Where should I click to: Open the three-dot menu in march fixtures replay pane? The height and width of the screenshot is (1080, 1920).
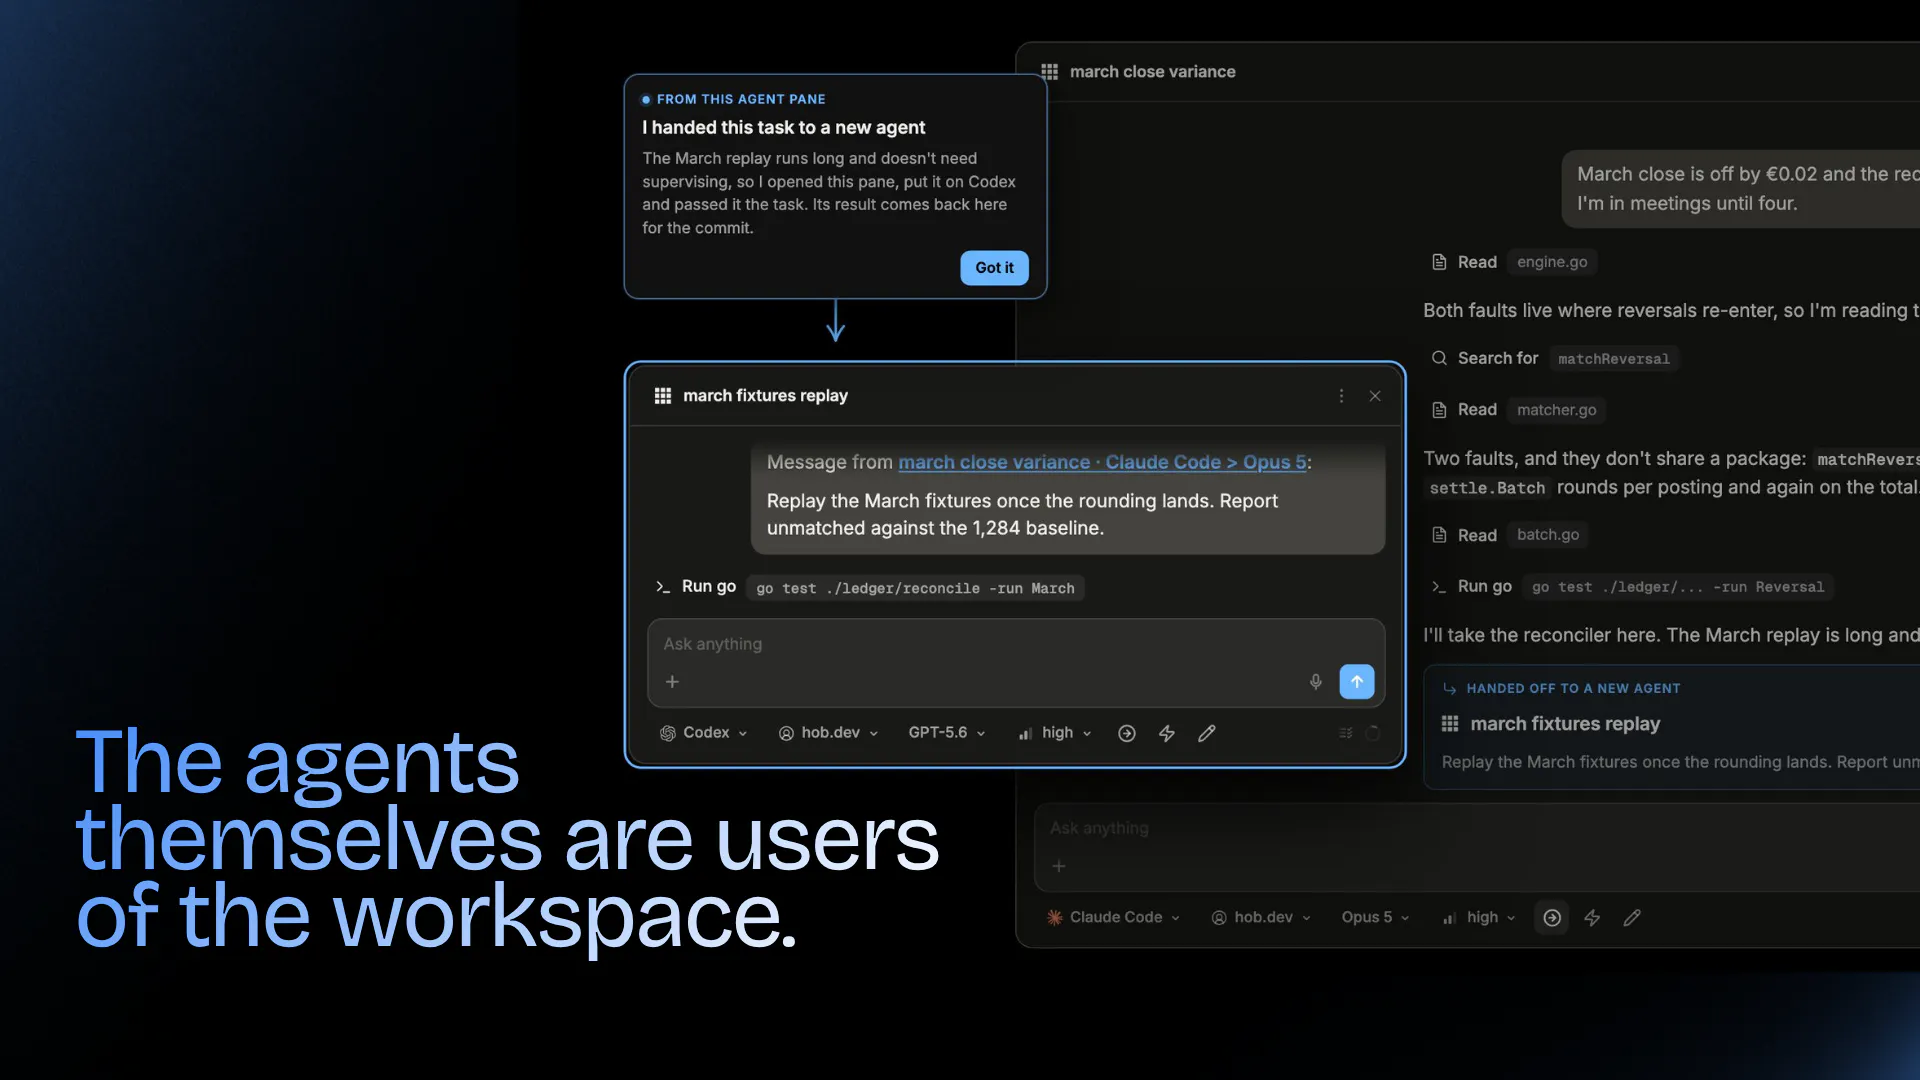1341,396
